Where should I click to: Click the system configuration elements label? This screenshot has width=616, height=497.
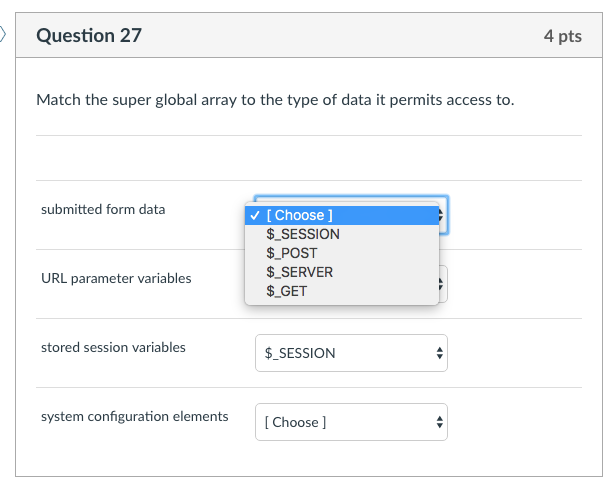click(x=134, y=416)
